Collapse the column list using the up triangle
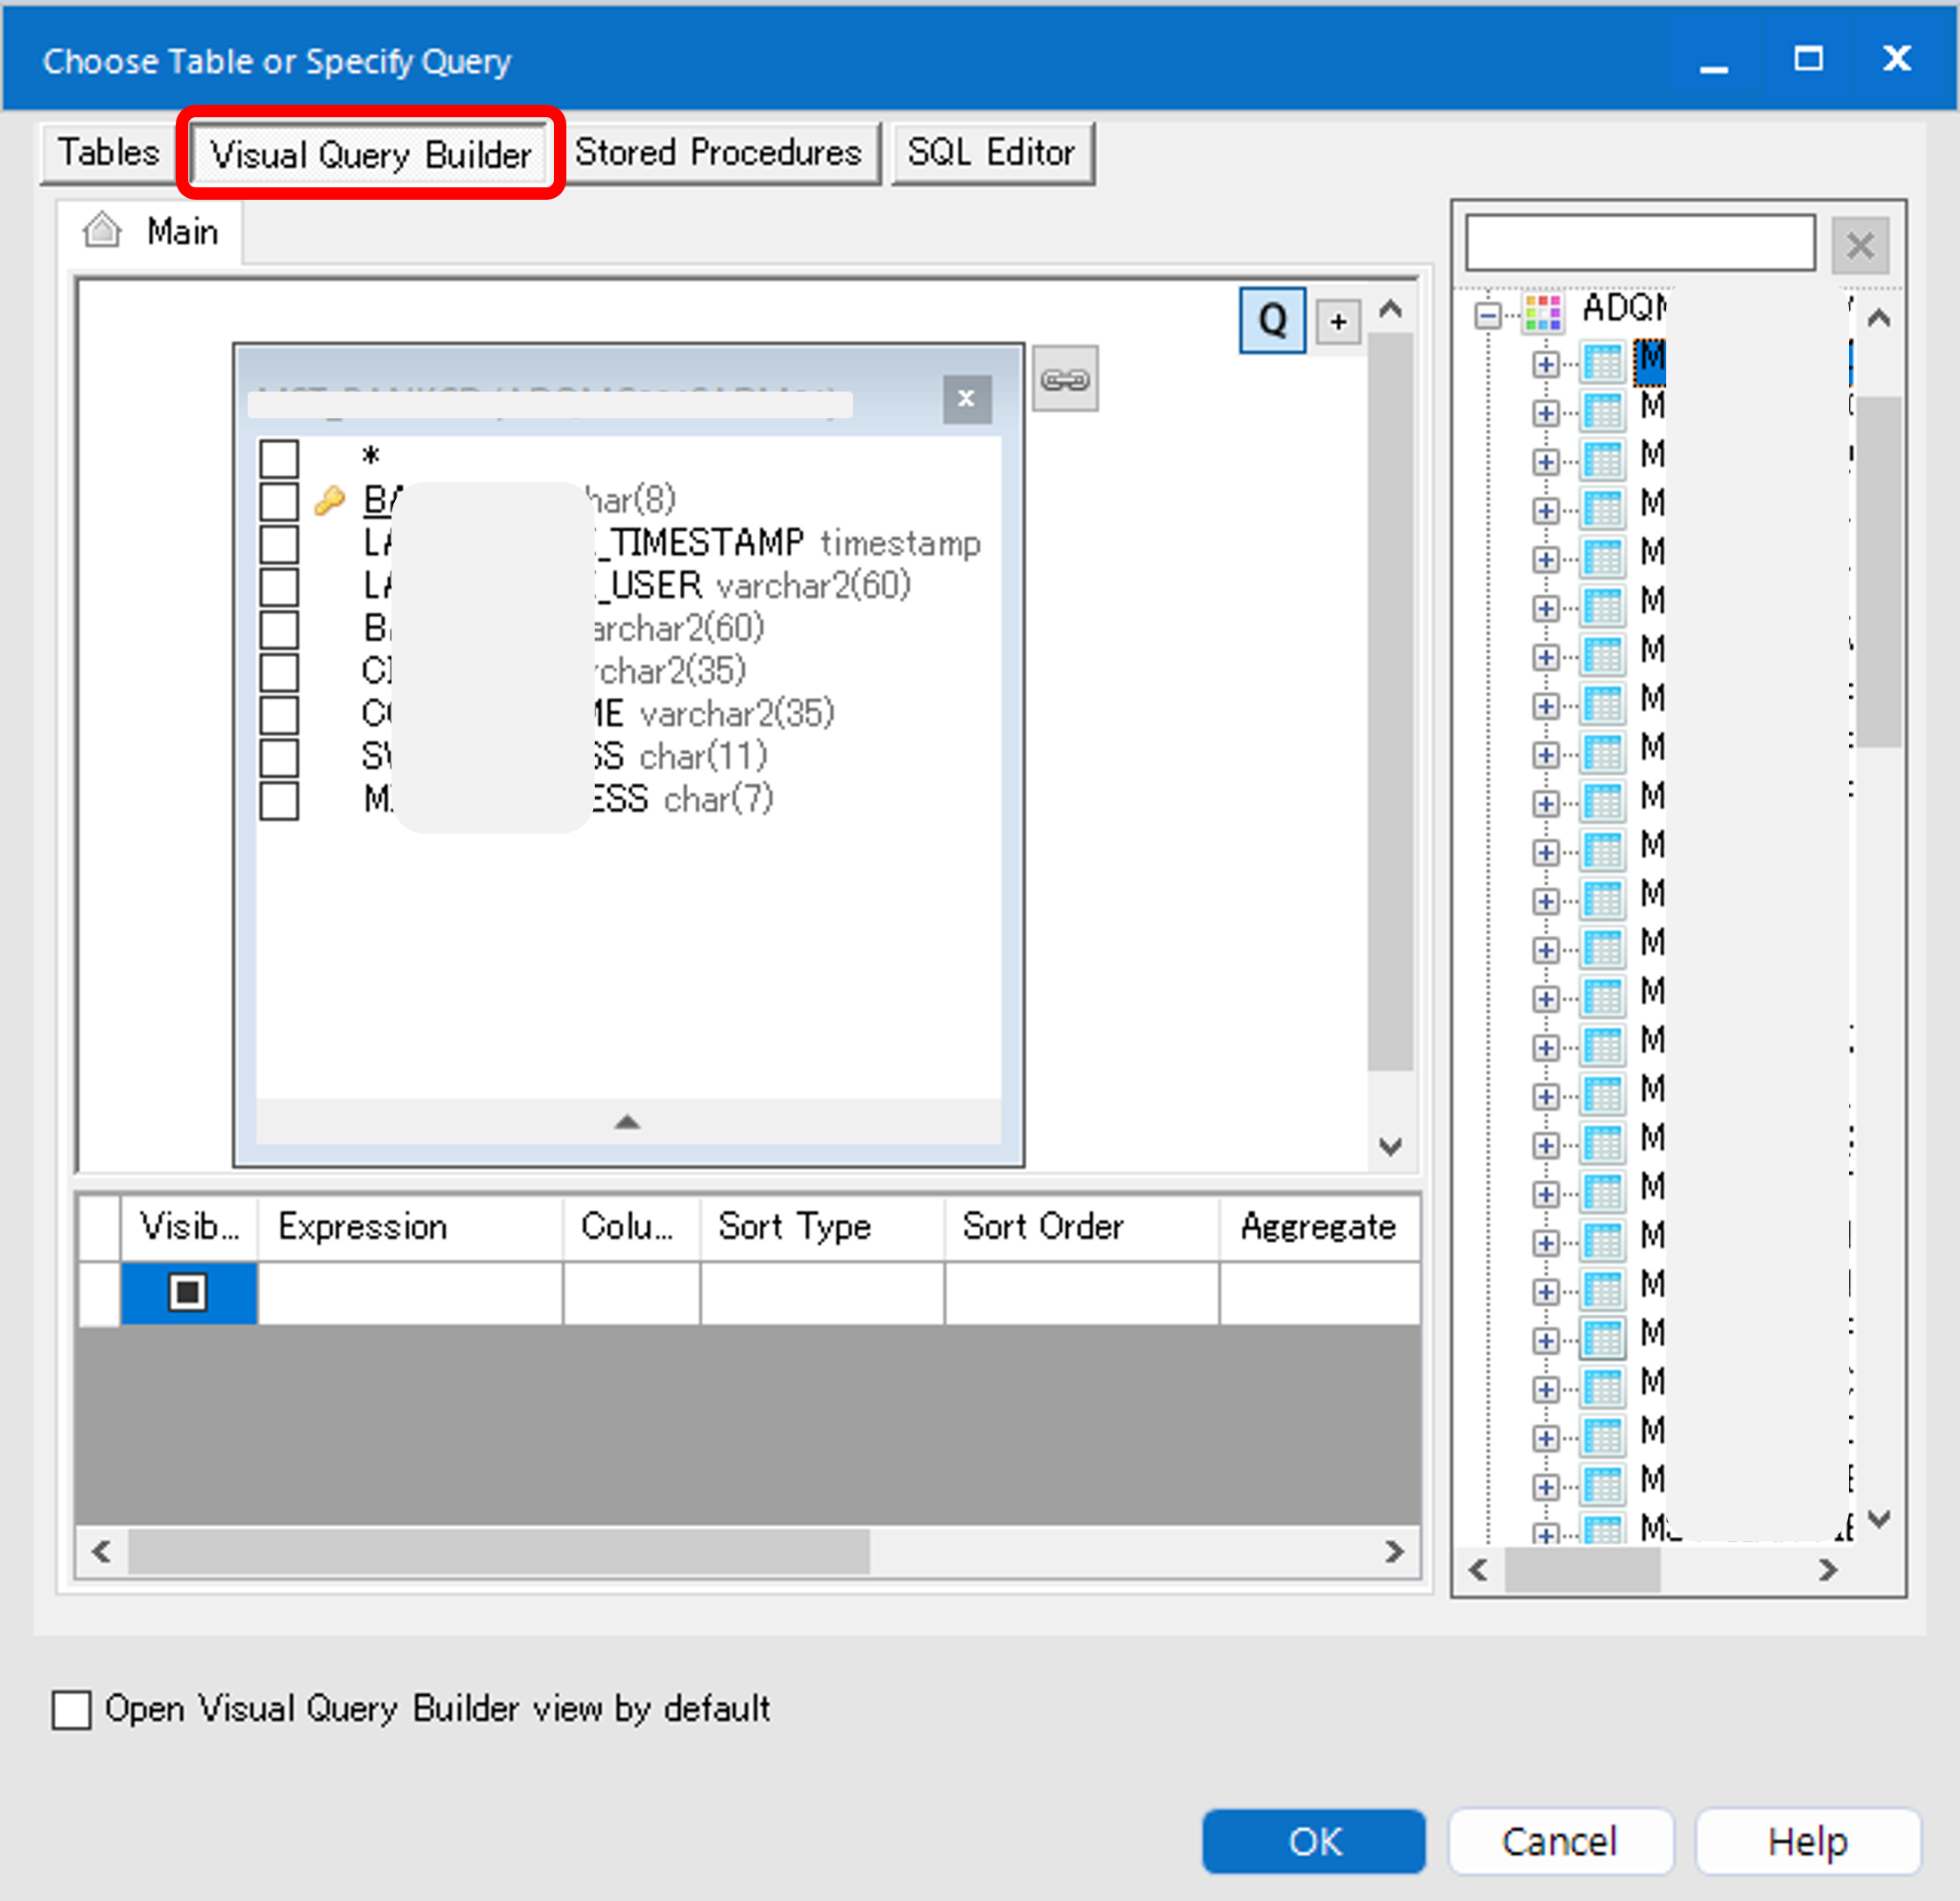The image size is (1960, 1901). click(626, 1121)
